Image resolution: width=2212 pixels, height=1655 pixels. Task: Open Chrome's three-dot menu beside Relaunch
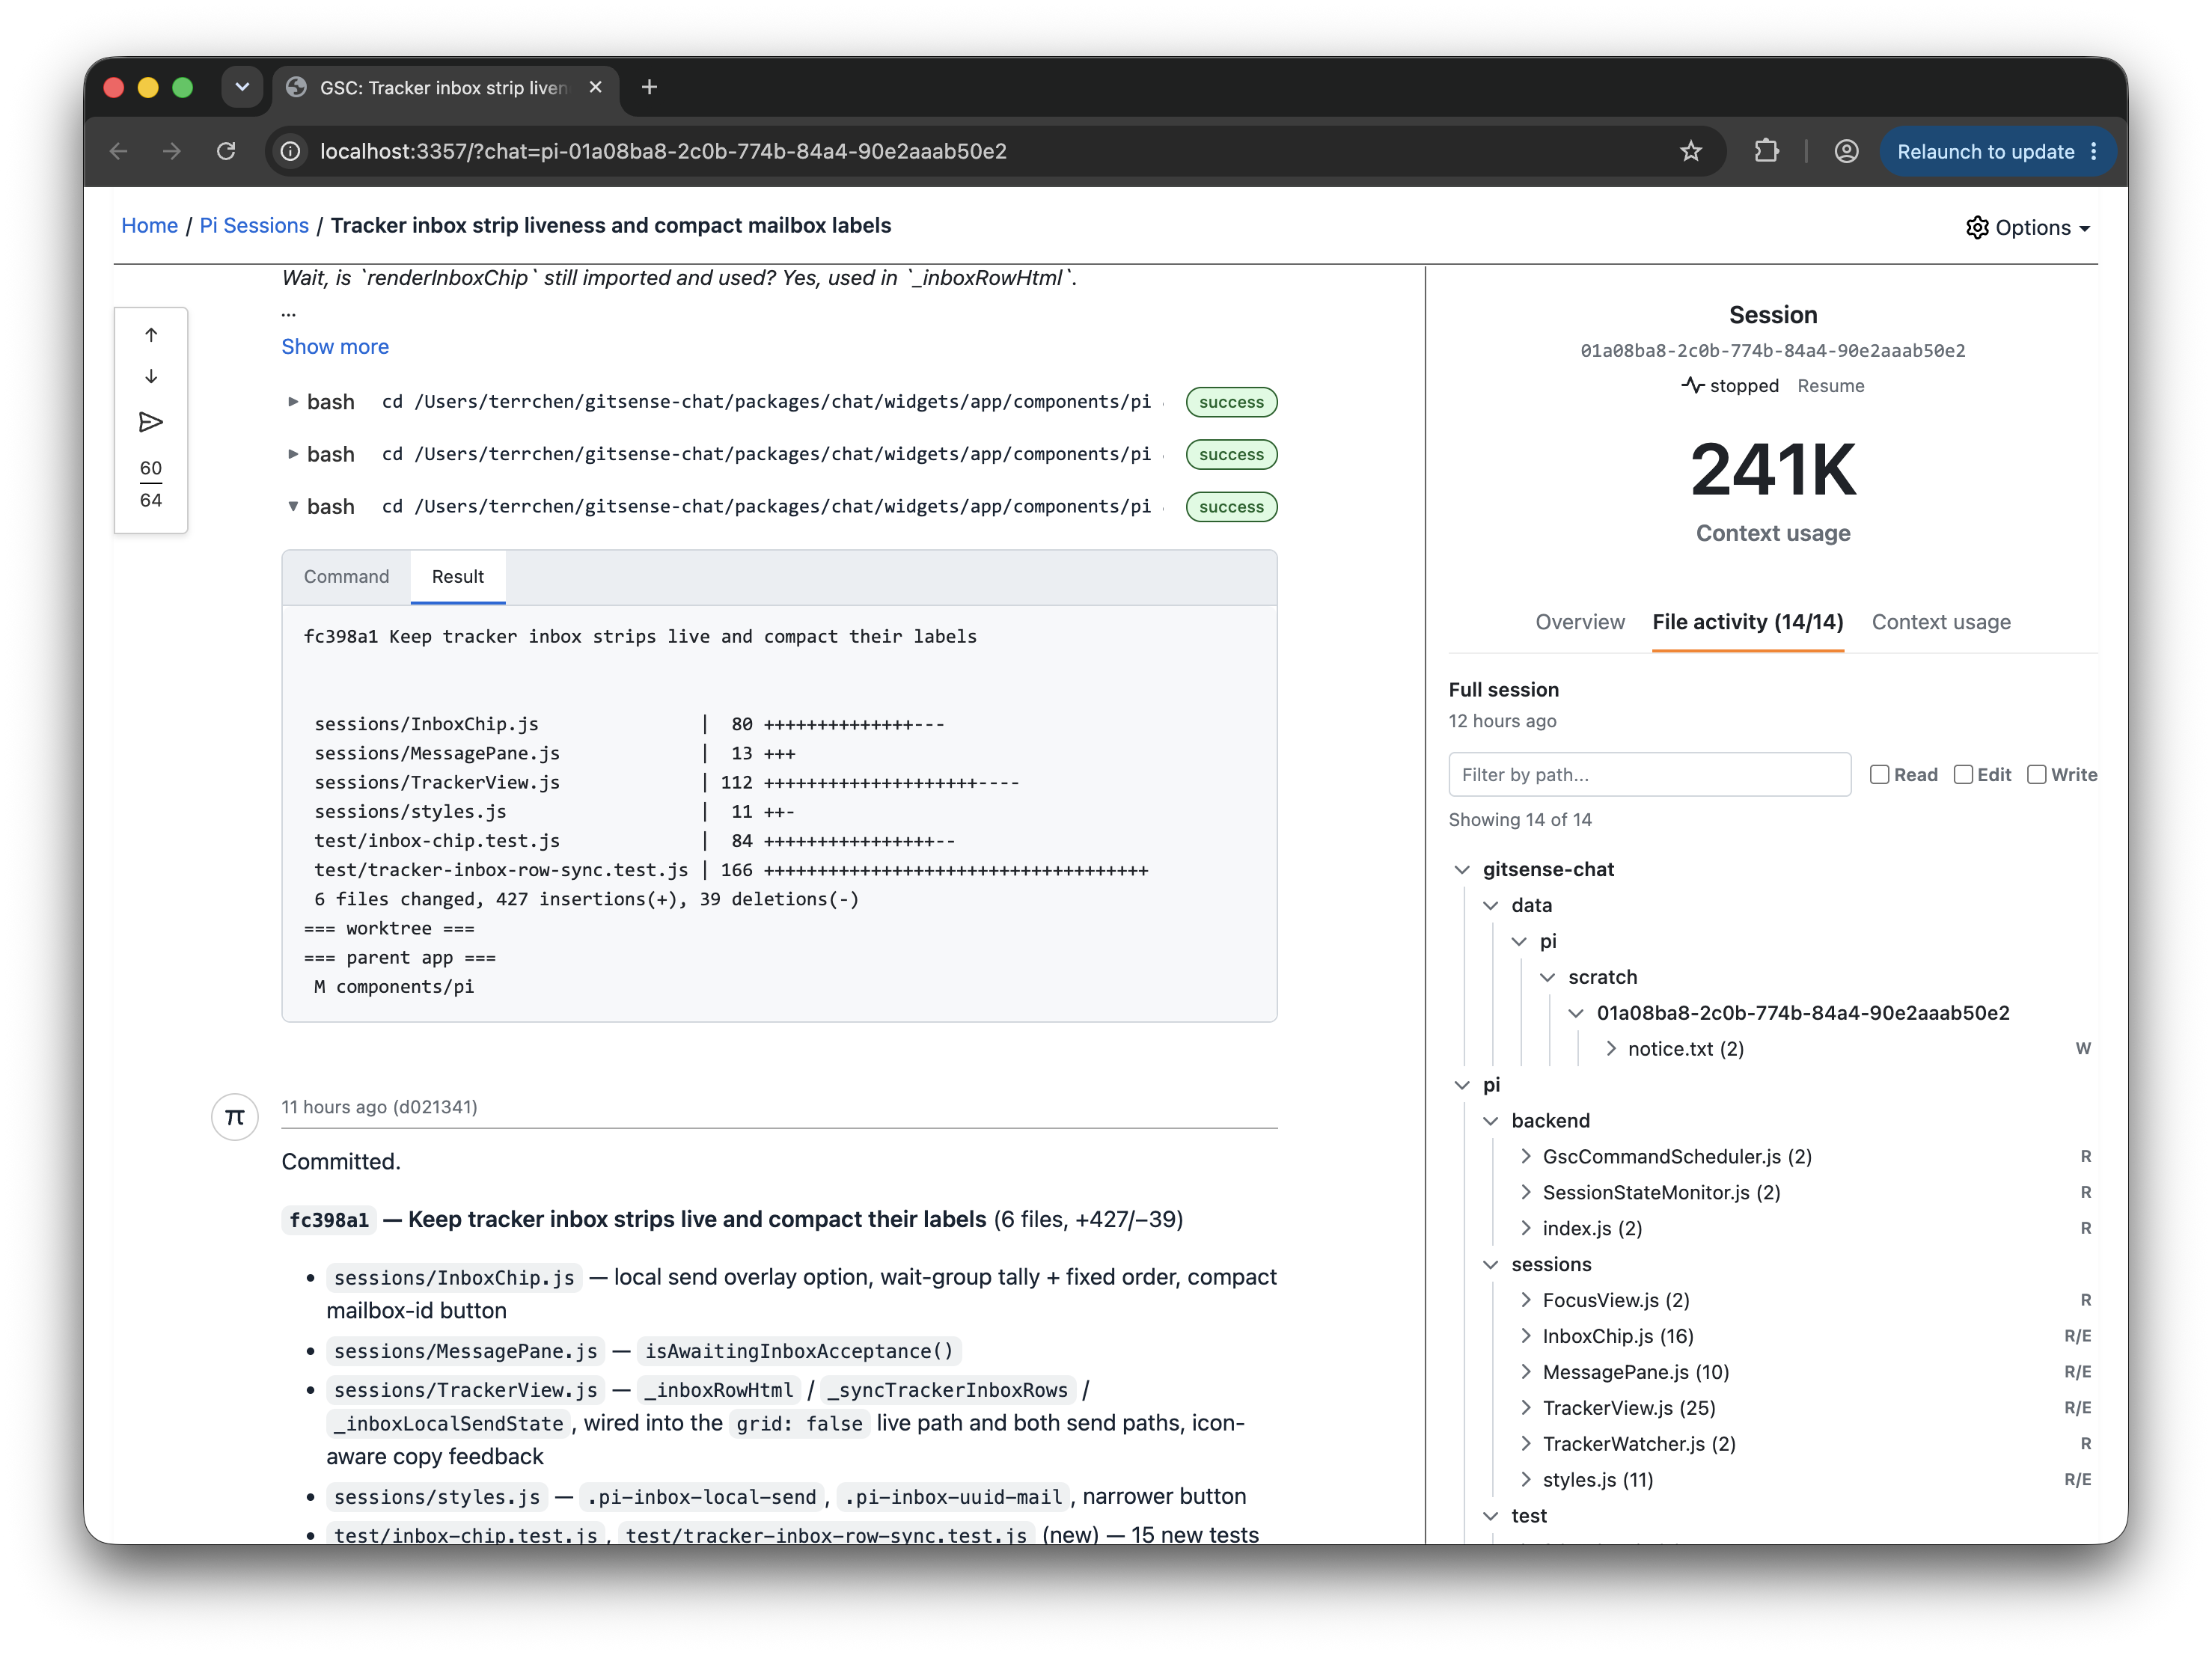[2094, 151]
